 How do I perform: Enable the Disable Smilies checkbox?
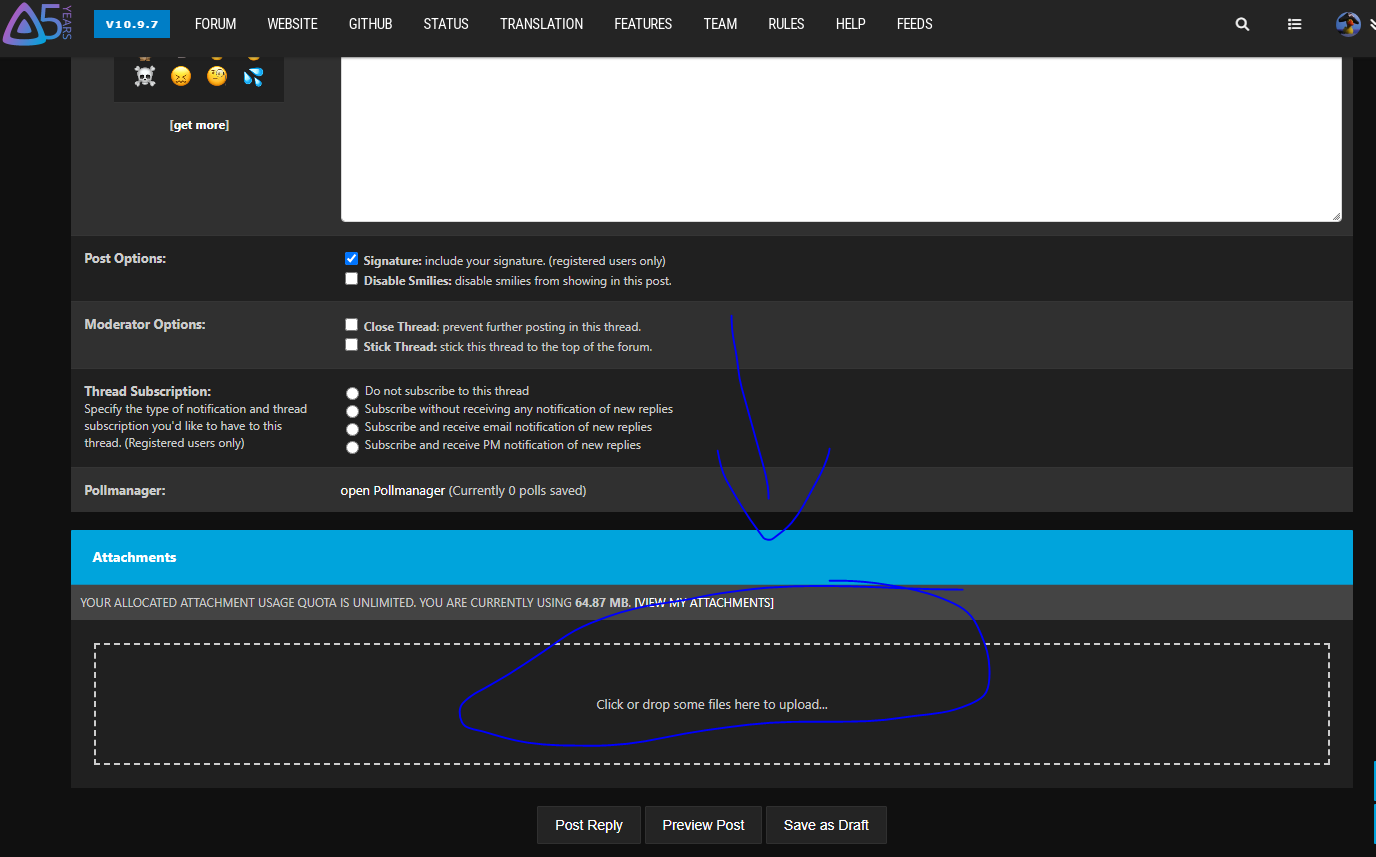(x=351, y=279)
